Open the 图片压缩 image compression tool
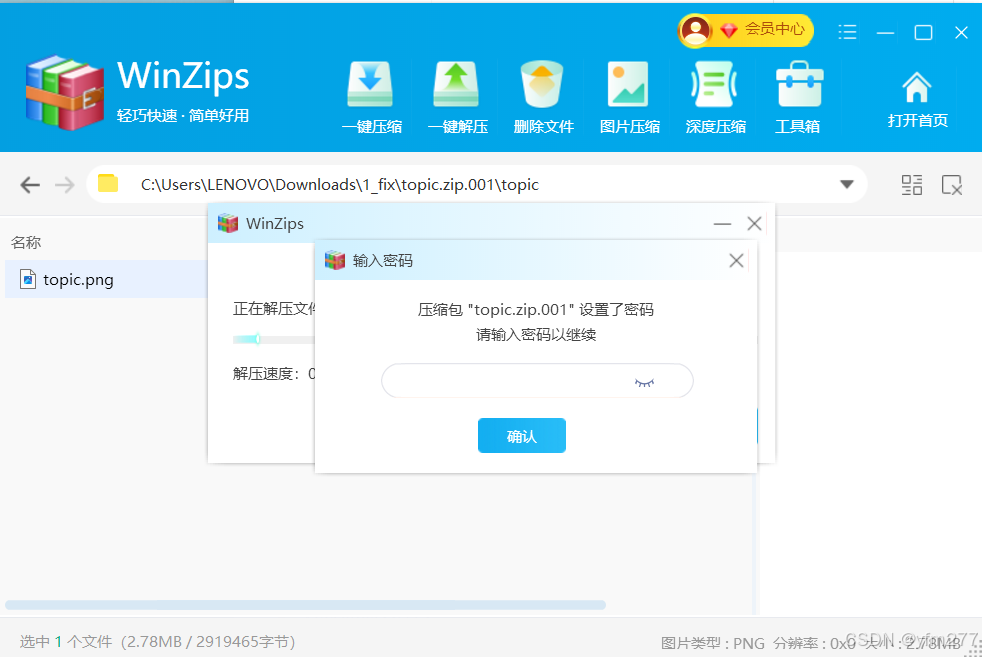The image size is (982, 657). coord(629,98)
